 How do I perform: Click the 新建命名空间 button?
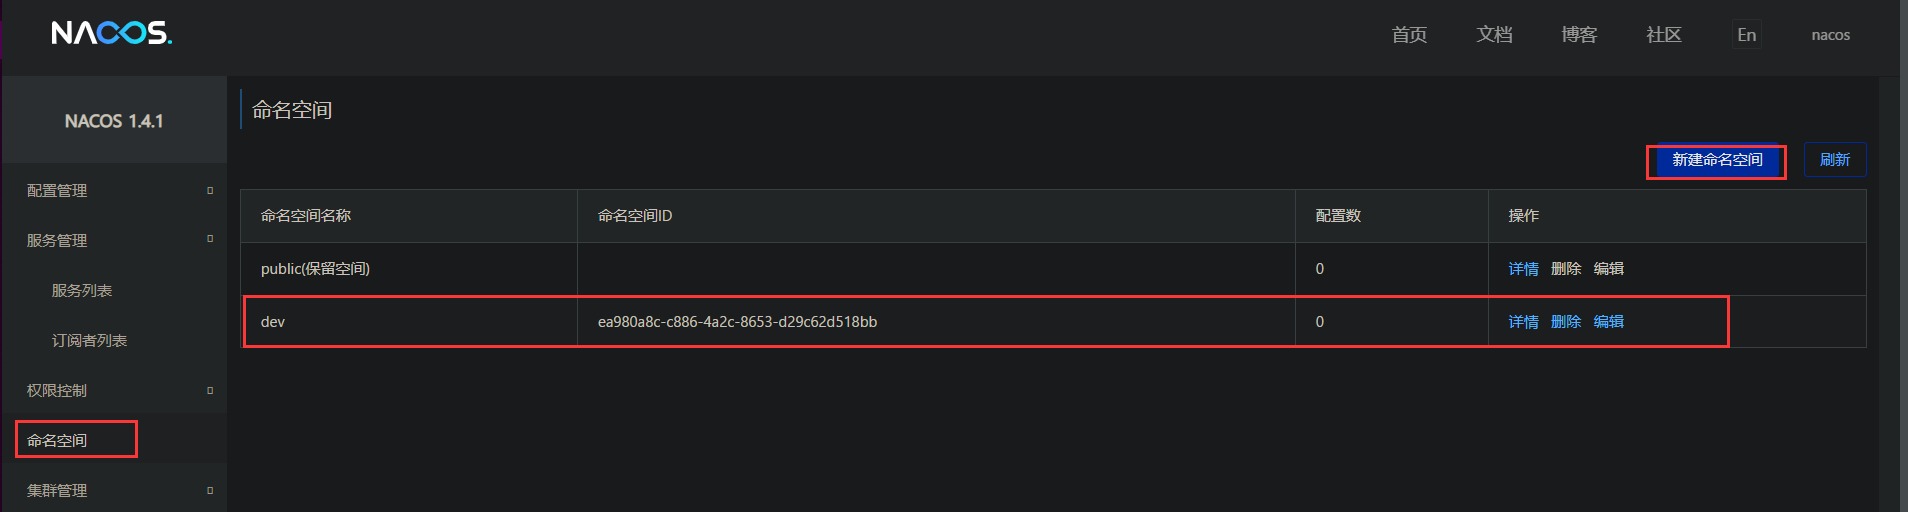pos(1717,160)
